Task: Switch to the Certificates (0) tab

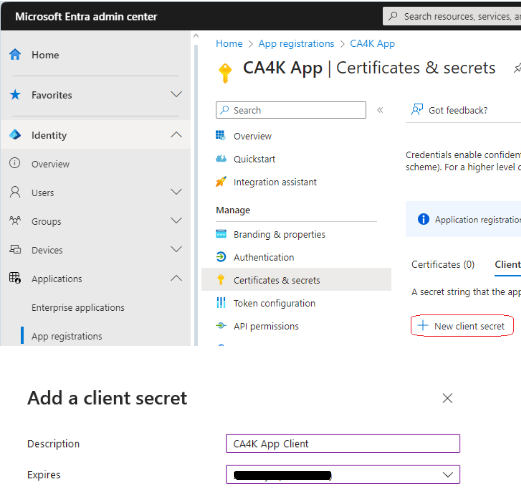Action: pos(443,265)
